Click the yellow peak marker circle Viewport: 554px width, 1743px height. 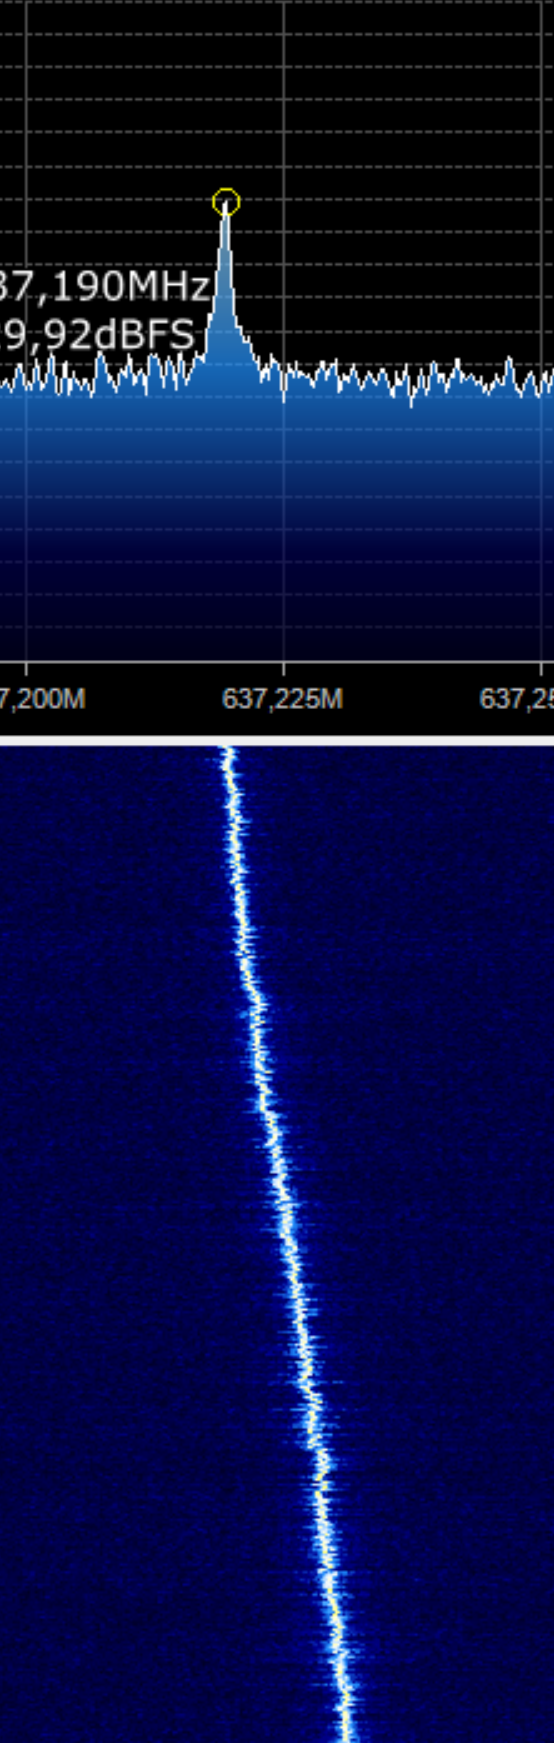coord(226,202)
